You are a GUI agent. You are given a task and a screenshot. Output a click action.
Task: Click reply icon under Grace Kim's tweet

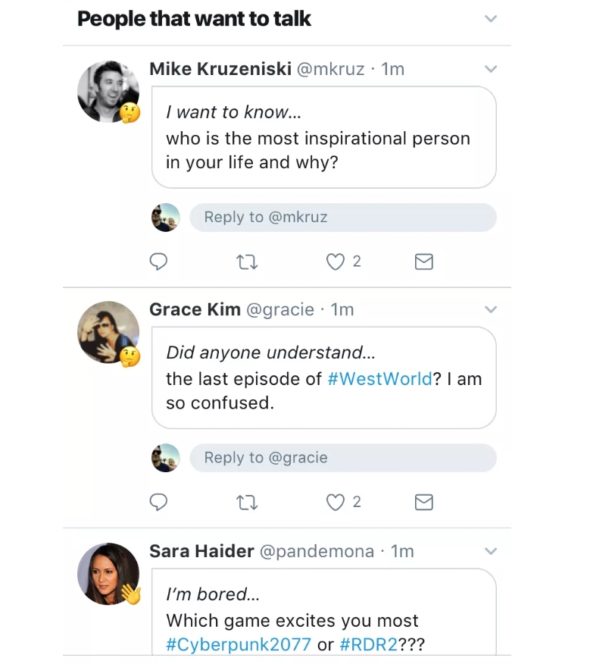point(158,502)
